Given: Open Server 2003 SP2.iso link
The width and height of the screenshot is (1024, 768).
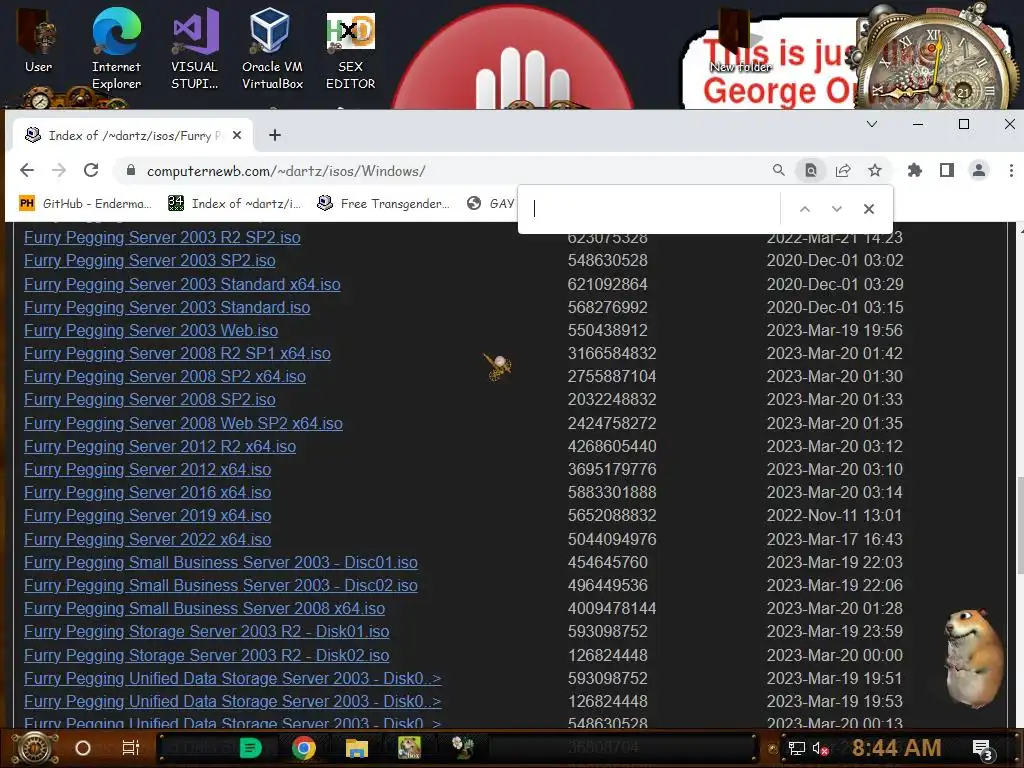Looking at the screenshot, I should tap(150, 260).
